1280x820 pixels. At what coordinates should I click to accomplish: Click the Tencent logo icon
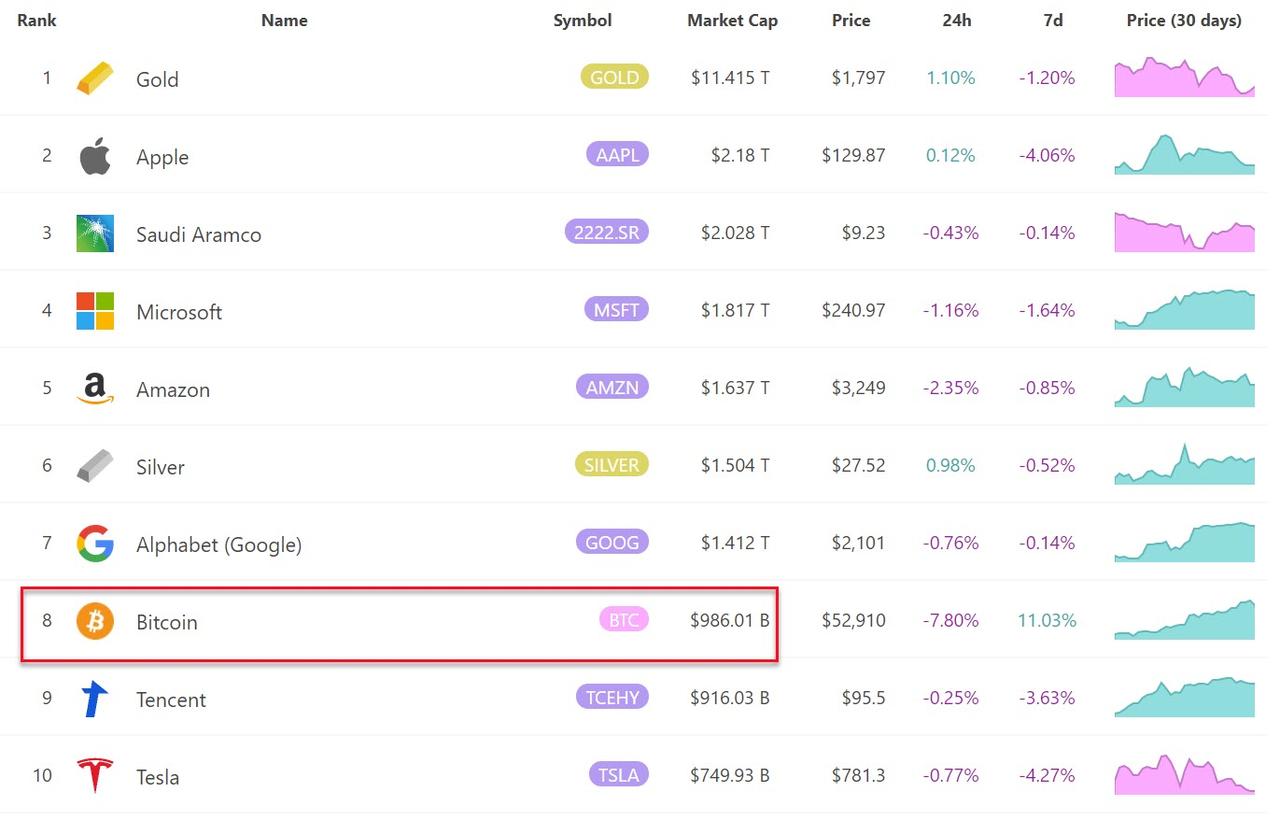(95, 699)
